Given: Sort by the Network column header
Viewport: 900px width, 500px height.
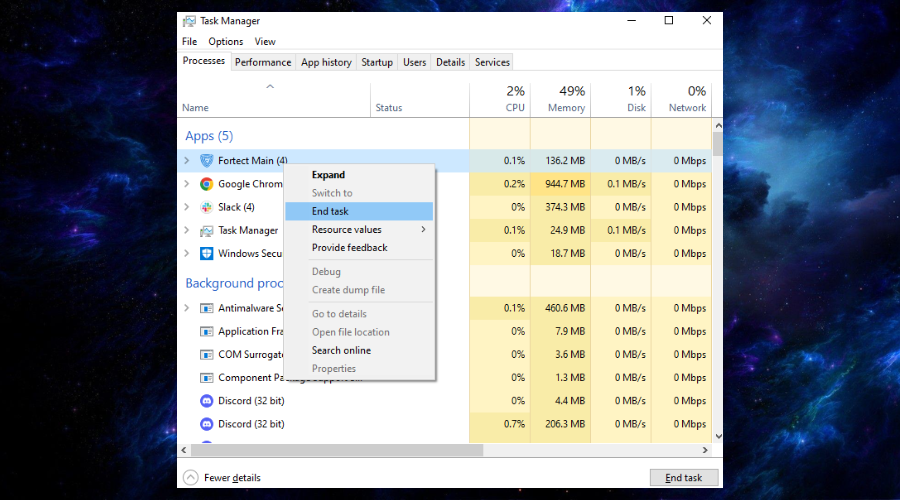Looking at the screenshot, I should point(681,100).
